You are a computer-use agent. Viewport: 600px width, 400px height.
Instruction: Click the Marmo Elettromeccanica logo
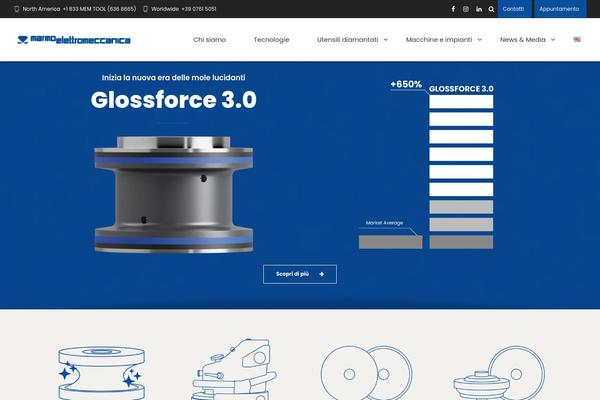click(74, 39)
